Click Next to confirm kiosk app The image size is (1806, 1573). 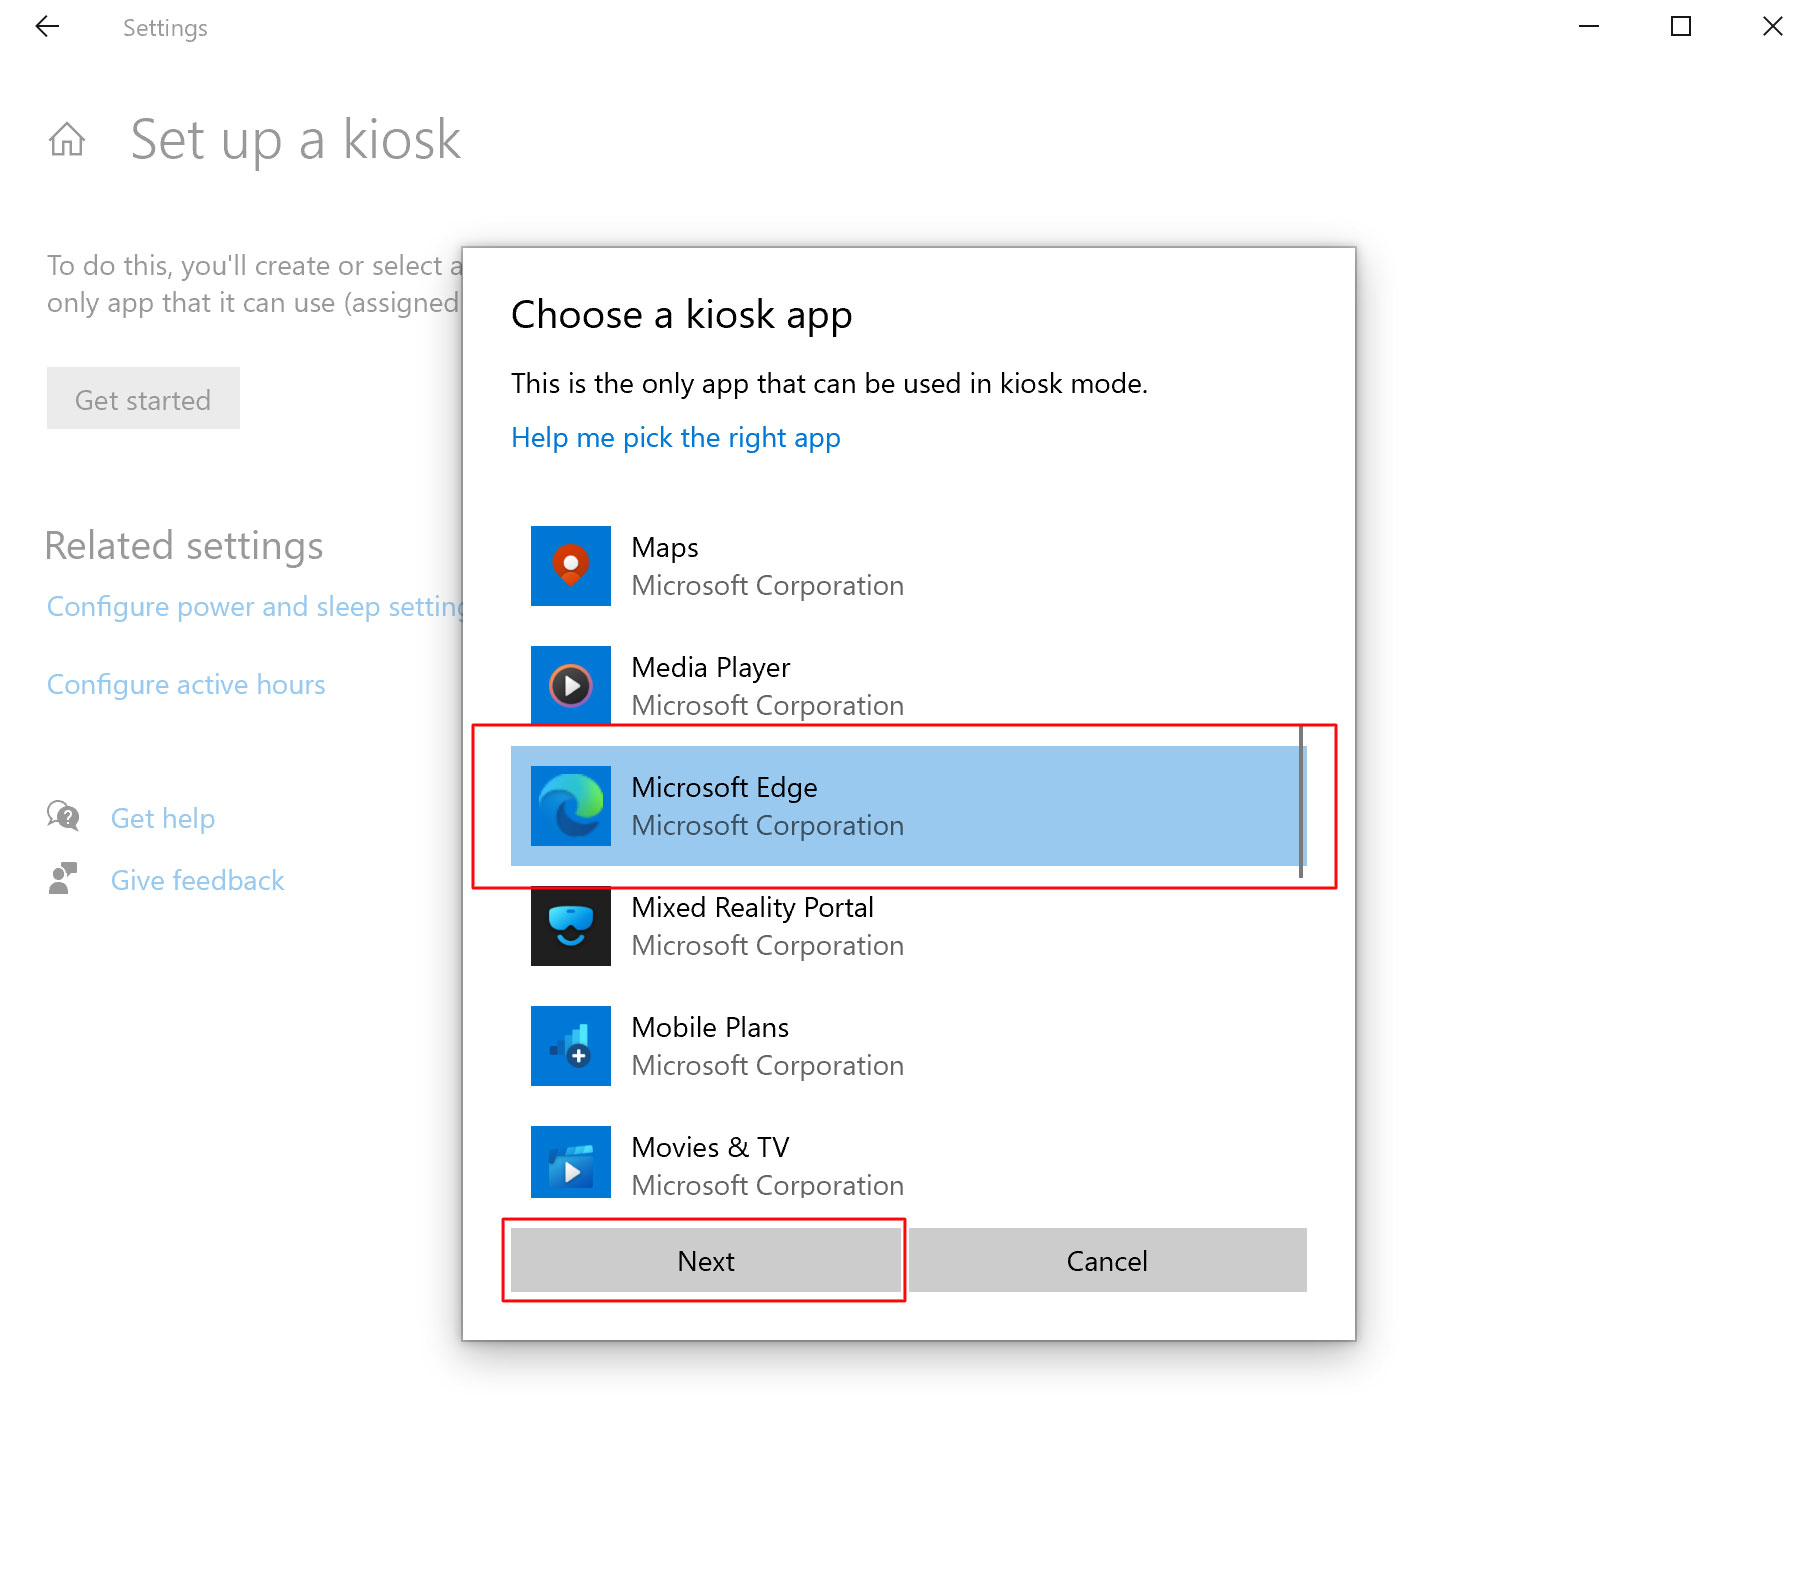coord(706,1260)
